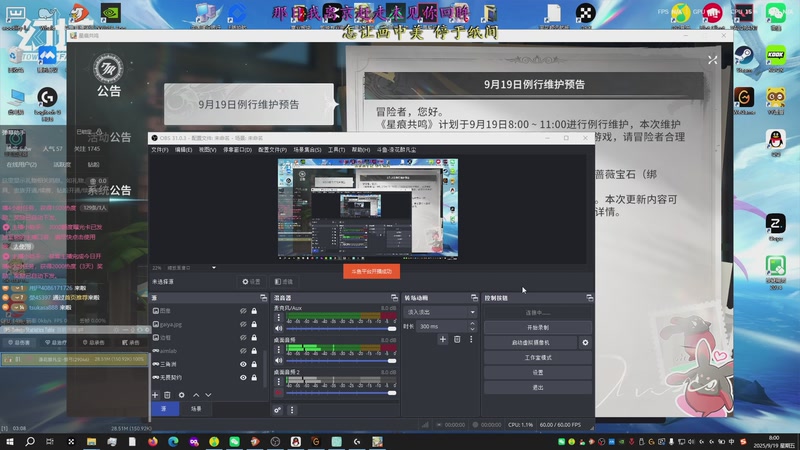Screen dimensions: 800x450
Task: Move source down with the down arrow
Action: pos(208,395)
